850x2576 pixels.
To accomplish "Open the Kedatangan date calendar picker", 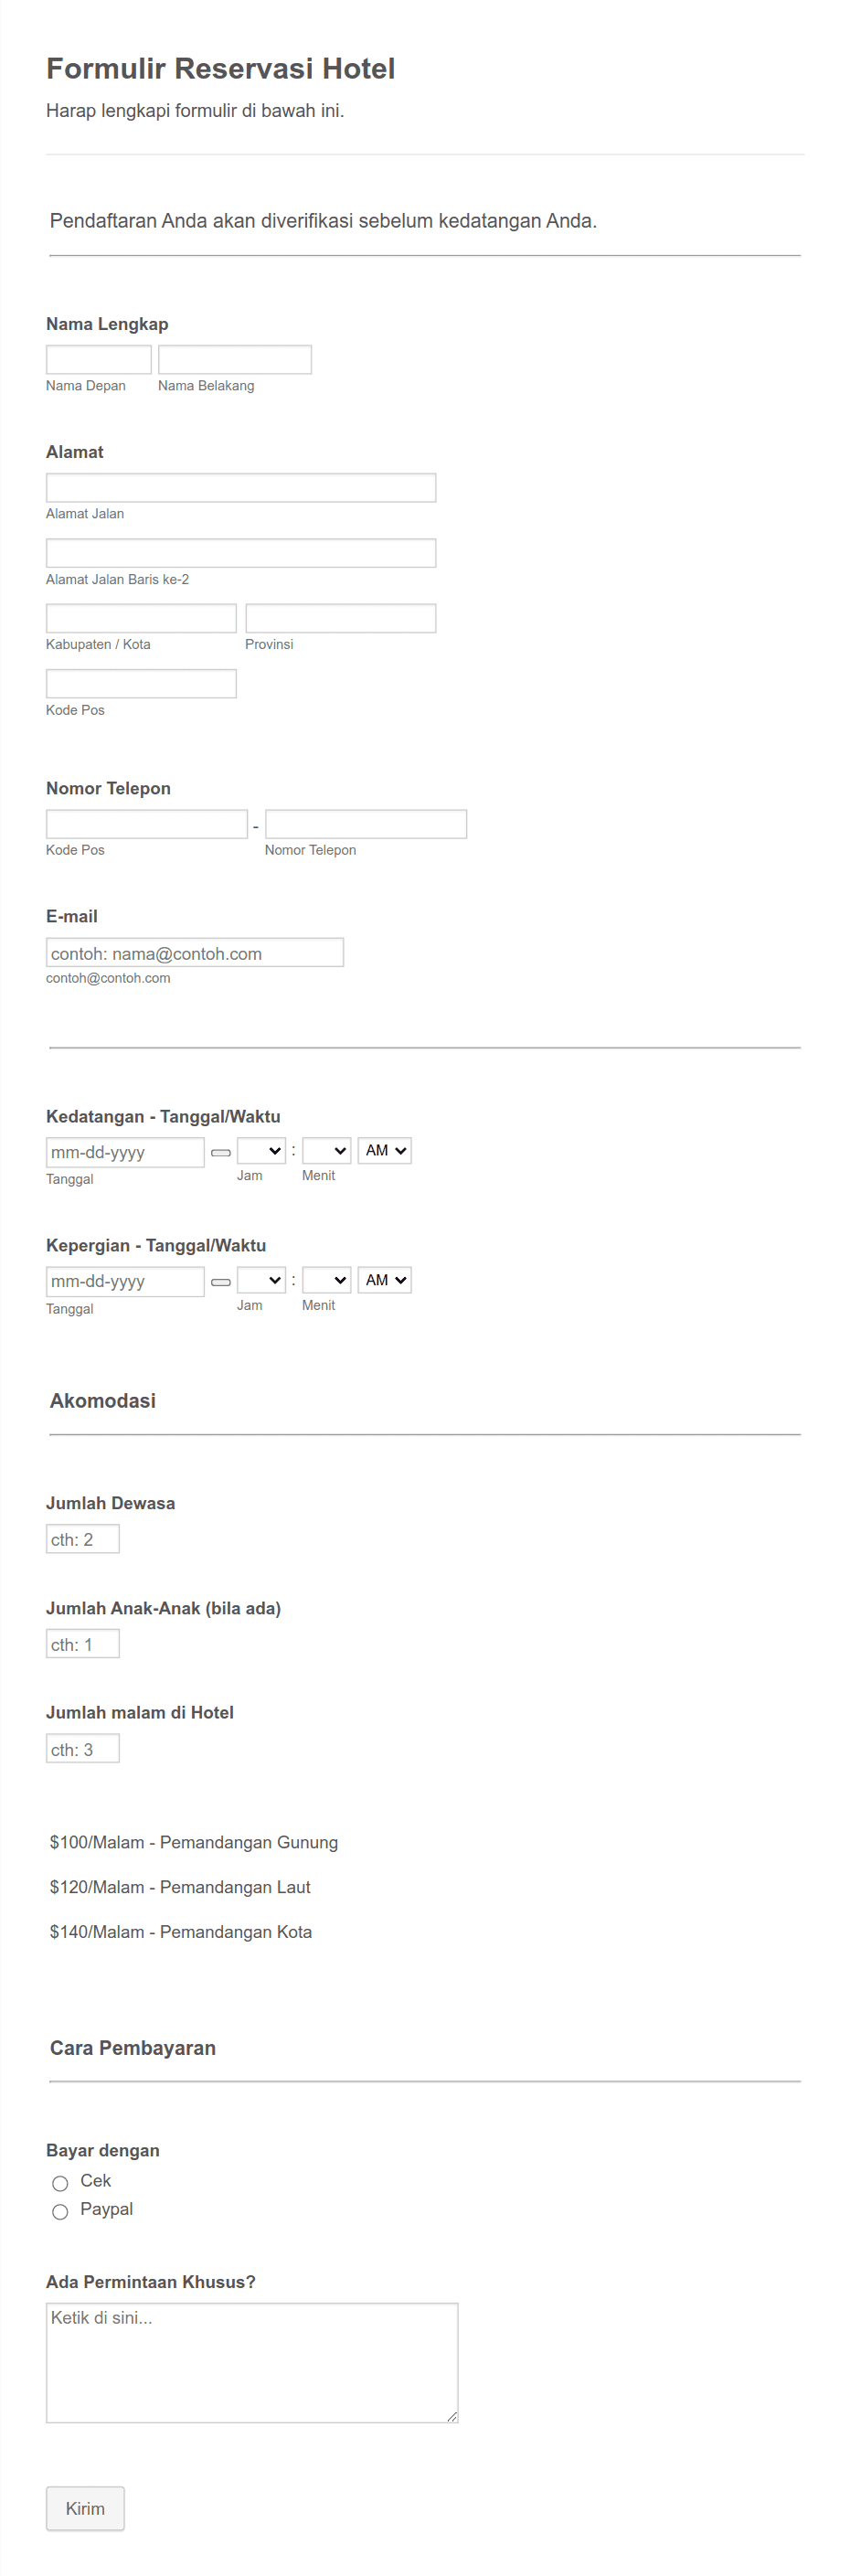I will 222,1151.
